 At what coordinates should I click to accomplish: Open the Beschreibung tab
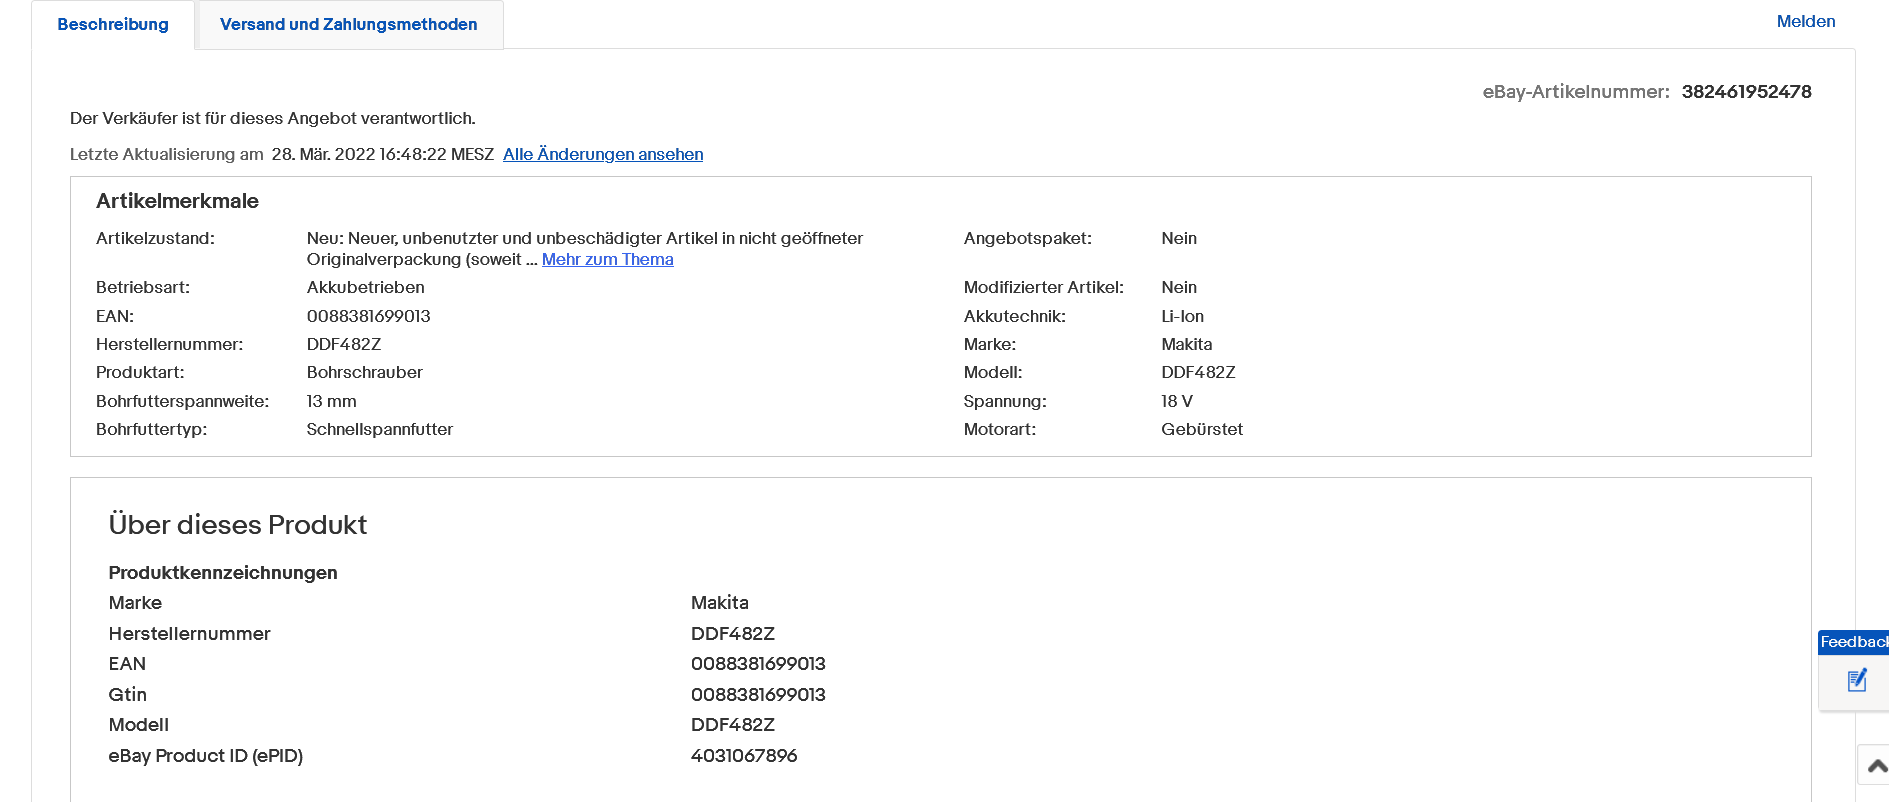tap(113, 24)
